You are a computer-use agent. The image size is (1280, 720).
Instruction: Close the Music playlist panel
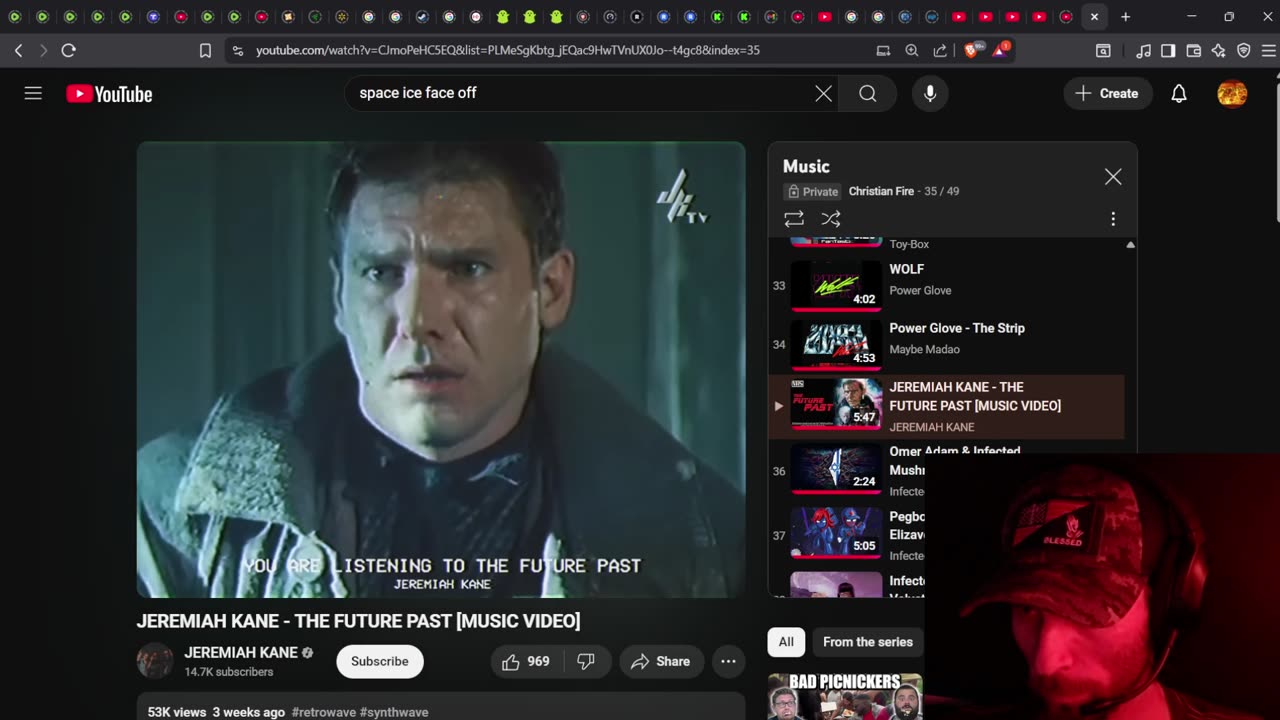coord(1113,177)
